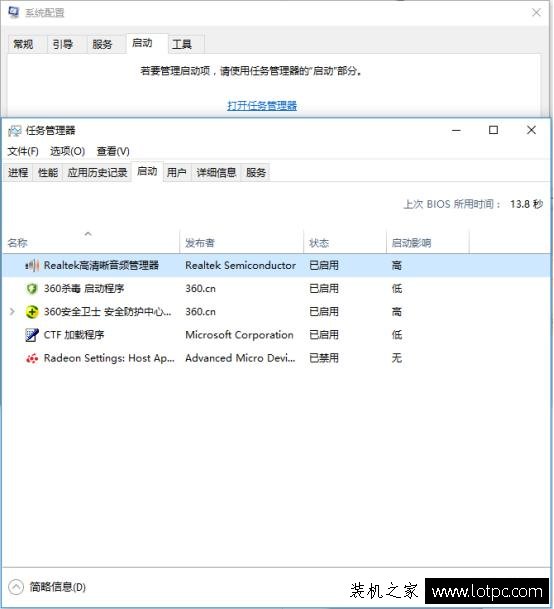This screenshot has width=554, height=609.
Task: Click 简略信息(D) to collapse details
Action: pos(57,587)
